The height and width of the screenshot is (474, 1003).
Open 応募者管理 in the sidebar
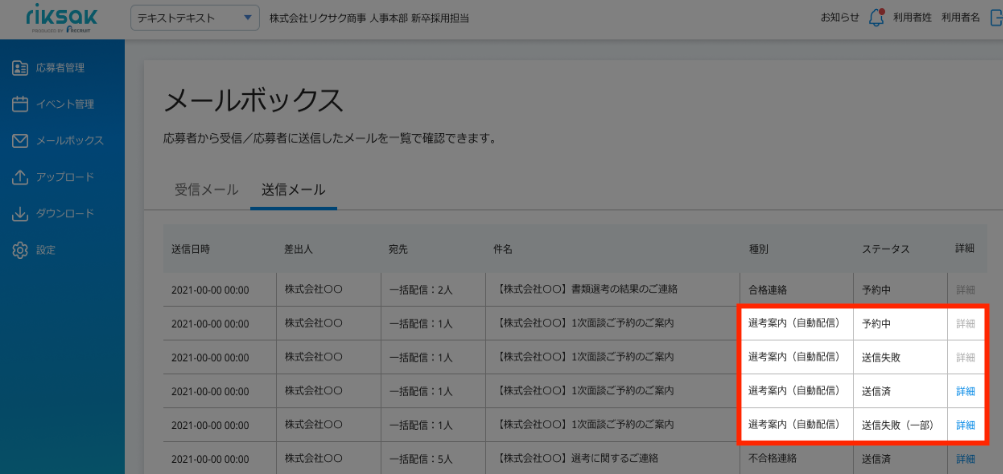[49, 68]
